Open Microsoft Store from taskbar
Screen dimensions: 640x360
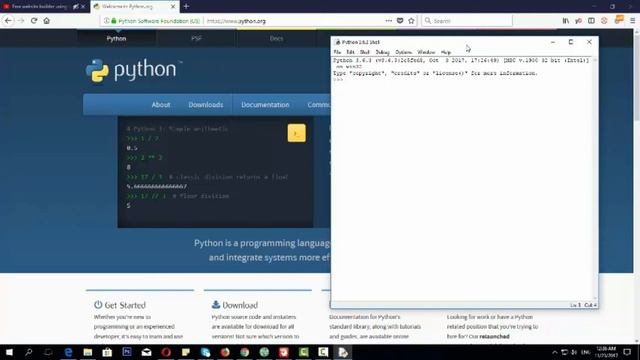(x=107, y=352)
